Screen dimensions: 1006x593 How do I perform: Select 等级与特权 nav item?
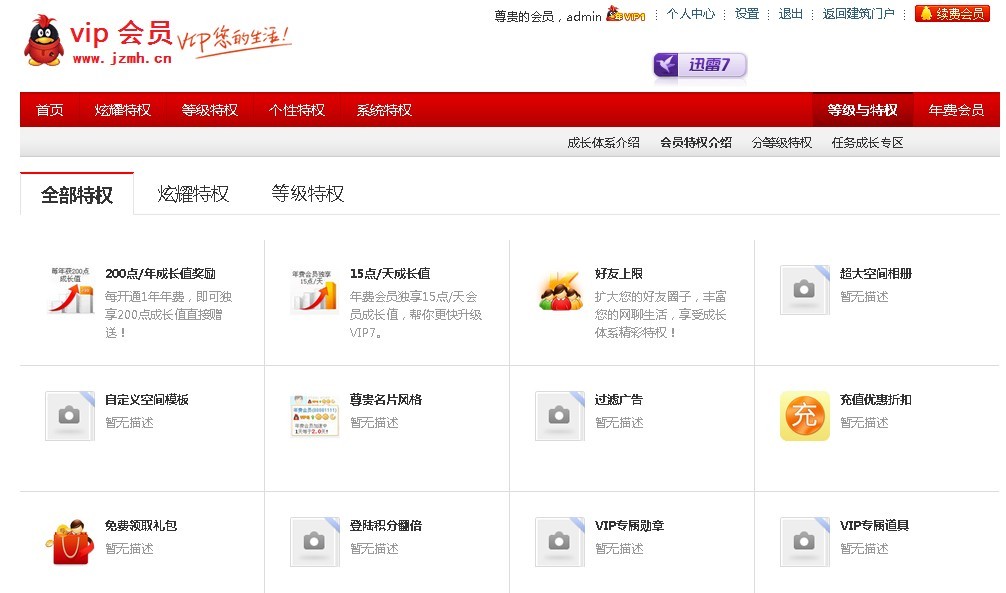pos(862,110)
